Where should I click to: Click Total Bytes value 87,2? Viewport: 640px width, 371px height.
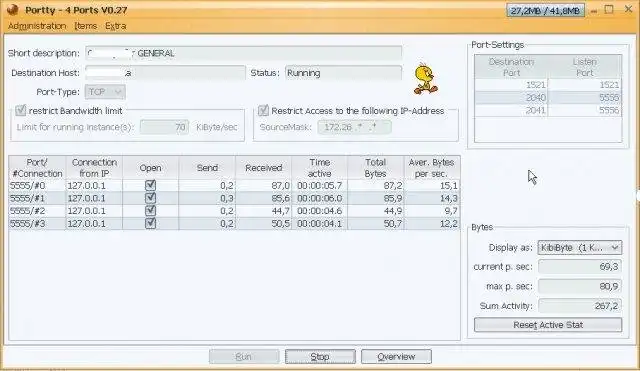[x=376, y=186]
